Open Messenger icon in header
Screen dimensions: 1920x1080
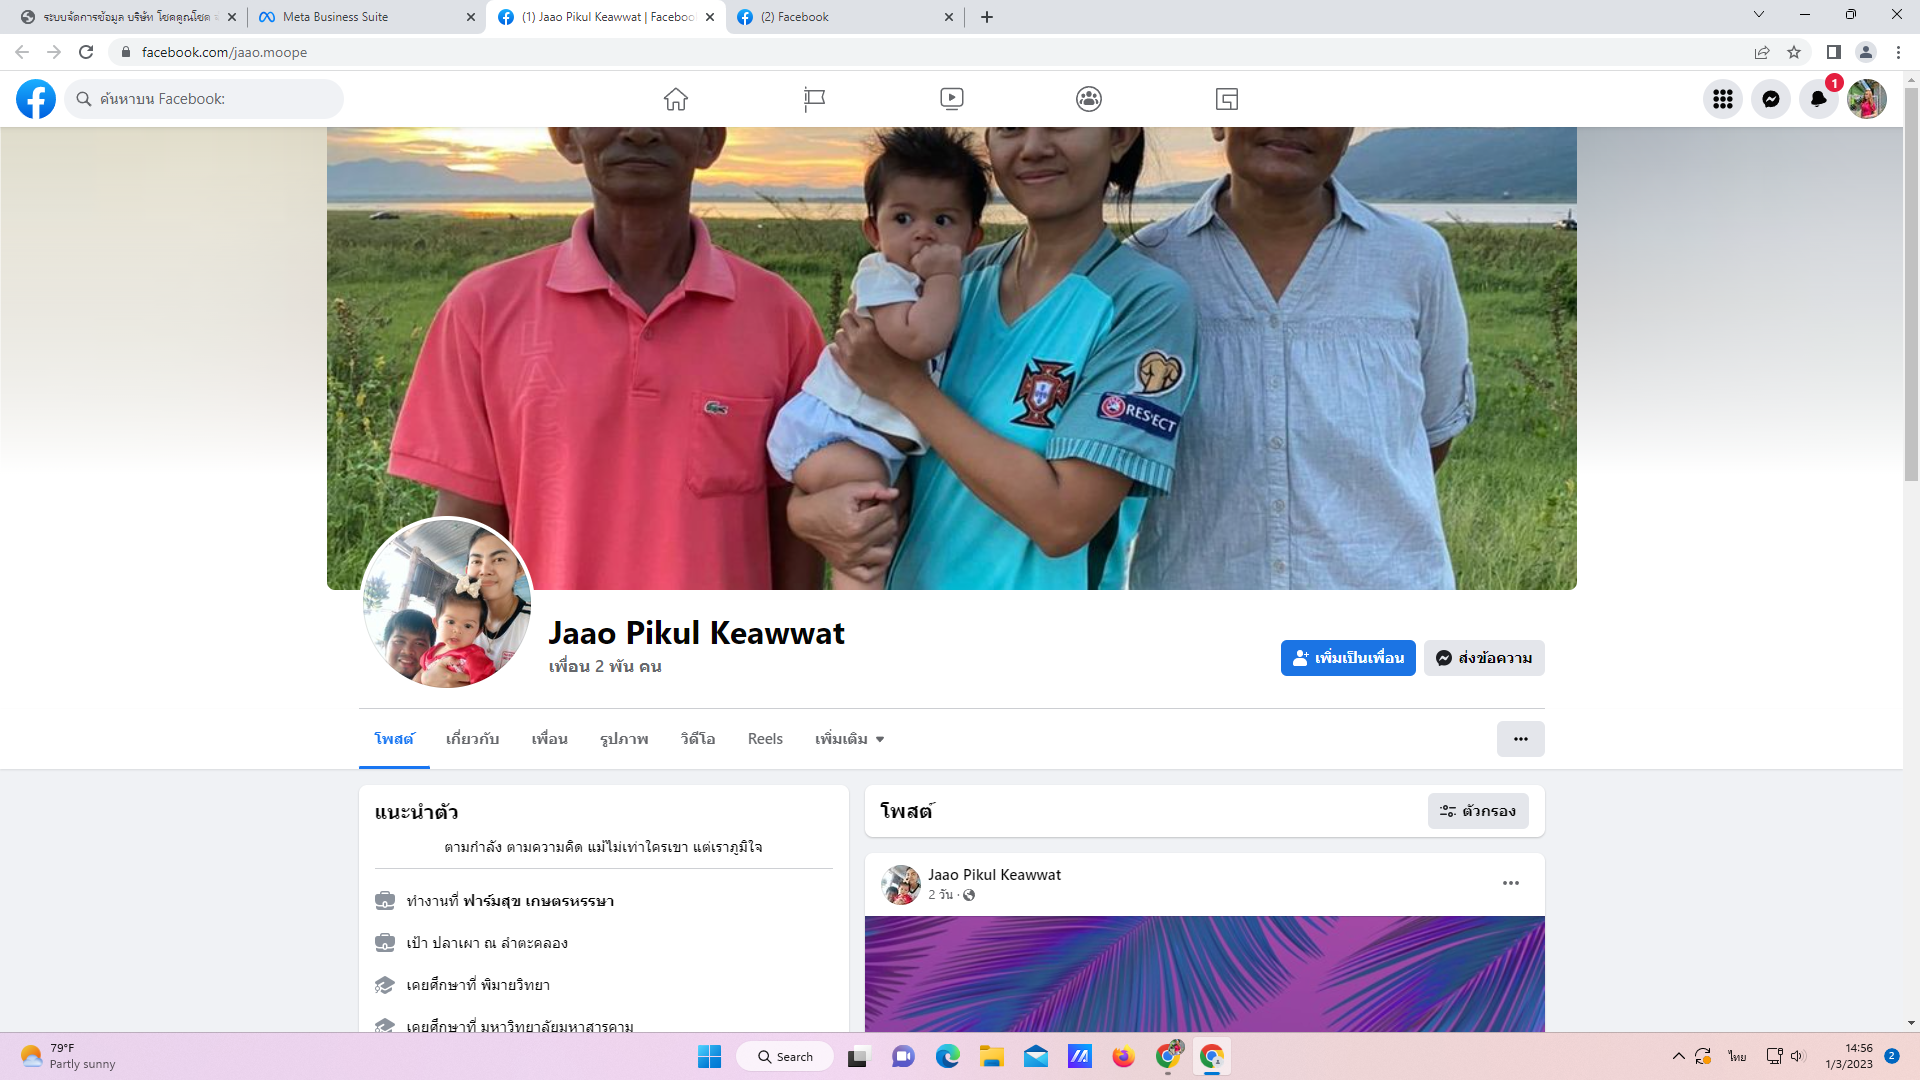1770,99
